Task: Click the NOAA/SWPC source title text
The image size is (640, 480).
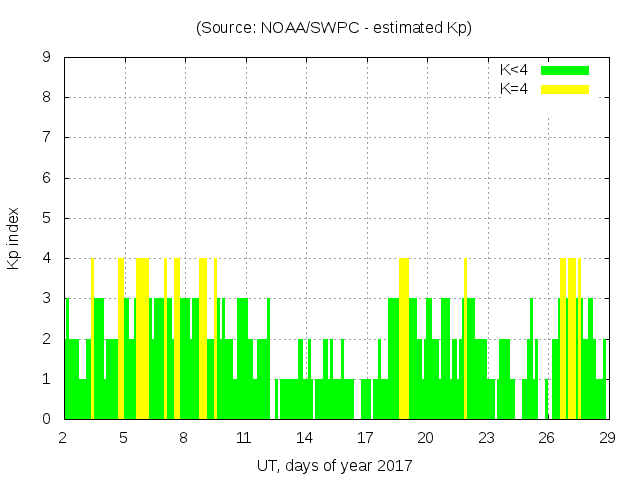Action: pos(333,28)
